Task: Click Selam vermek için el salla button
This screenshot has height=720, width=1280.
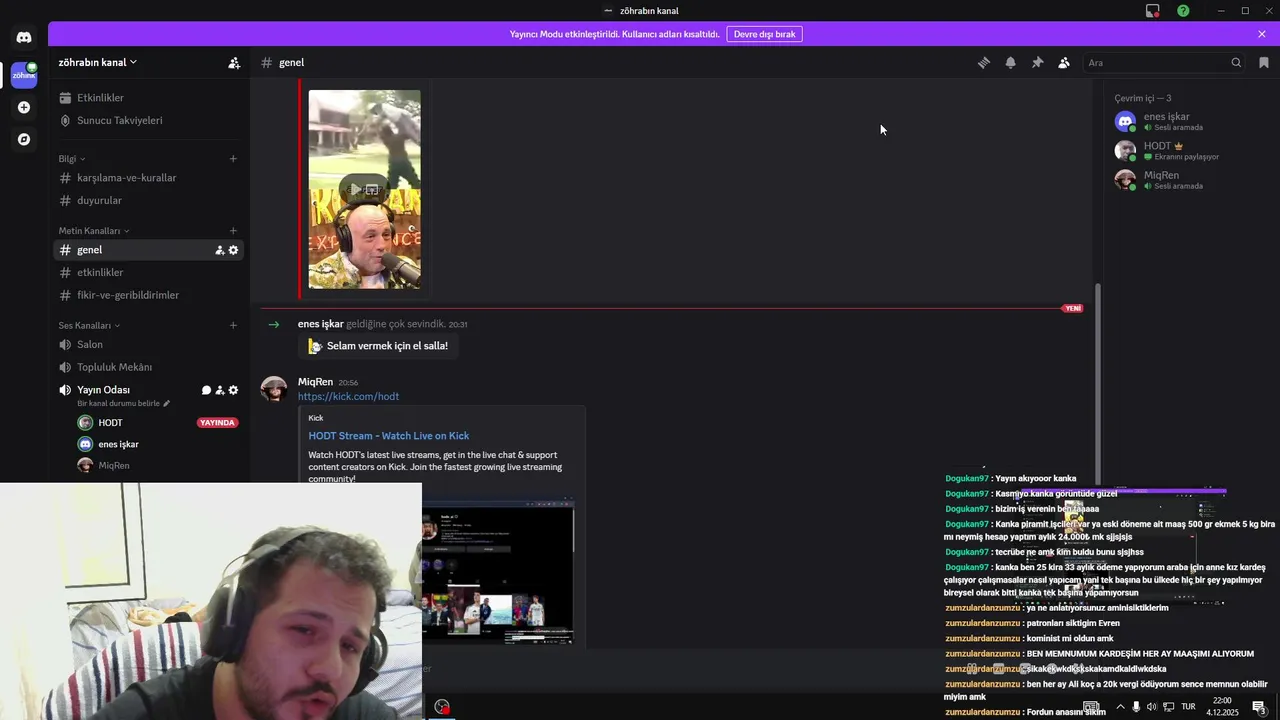Action: pos(378,346)
